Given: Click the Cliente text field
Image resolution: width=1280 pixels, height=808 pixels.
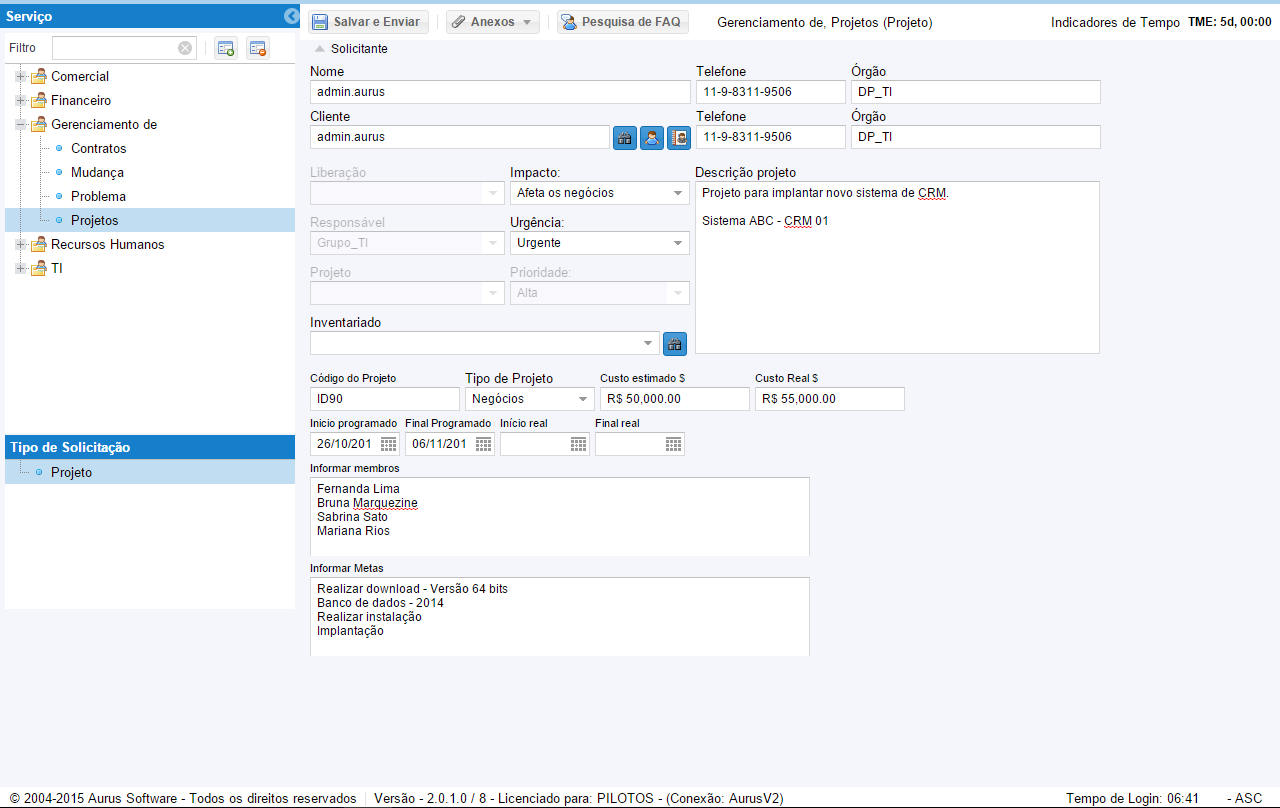Looking at the screenshot, I should (460, 137).
